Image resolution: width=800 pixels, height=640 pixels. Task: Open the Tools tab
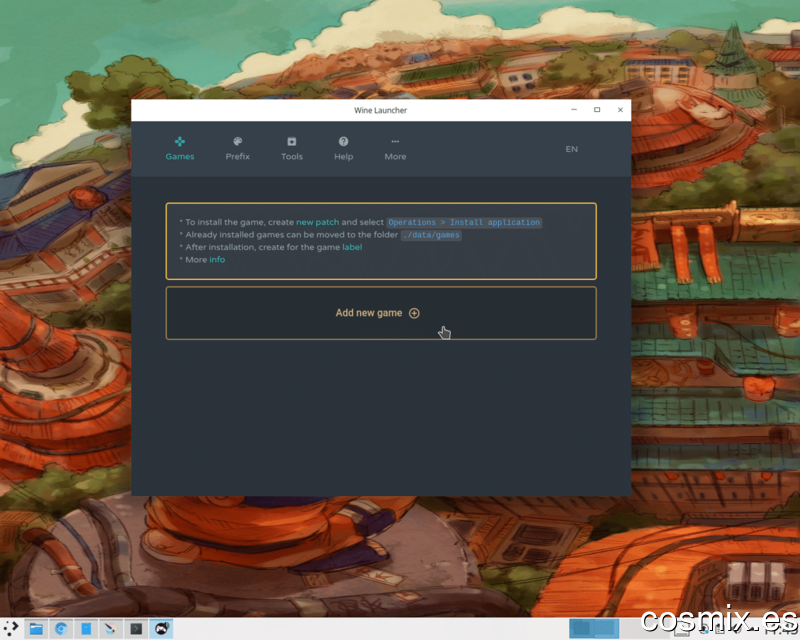(x=292, y=149)
